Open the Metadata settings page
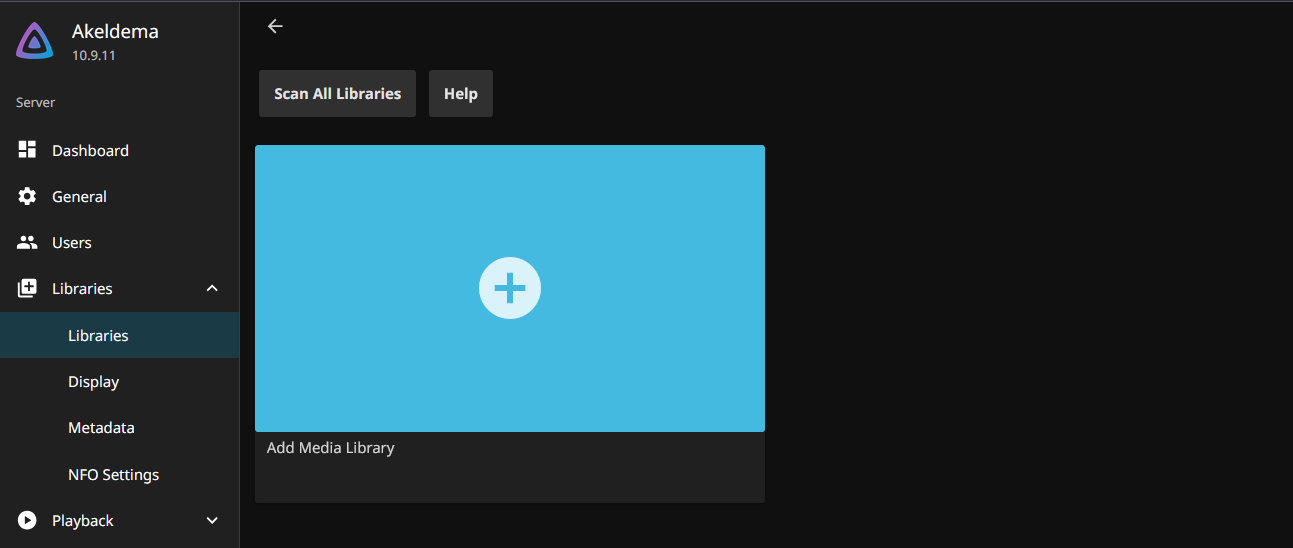Screen dimensions: 1293x548 tap(101, 427)
